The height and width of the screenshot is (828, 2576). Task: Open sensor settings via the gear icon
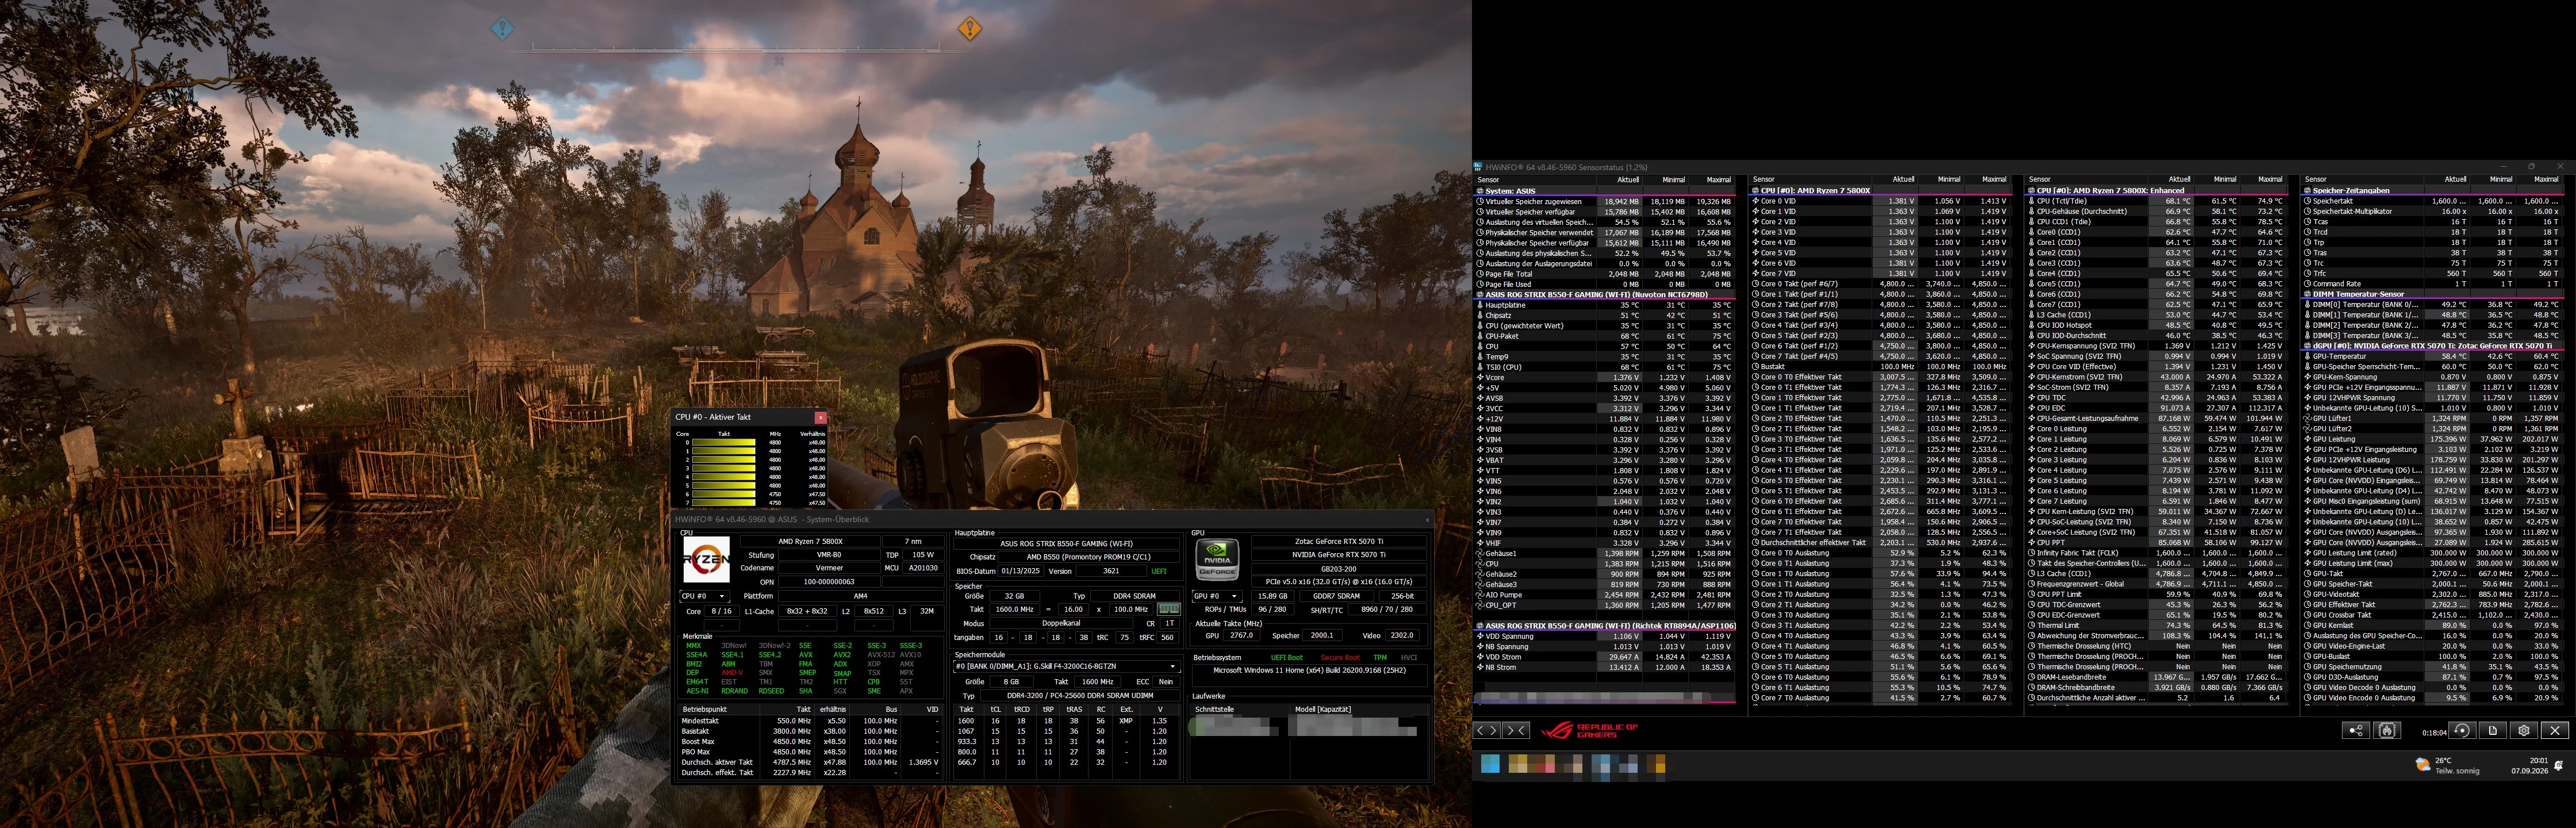click(x=2524, y=730)
